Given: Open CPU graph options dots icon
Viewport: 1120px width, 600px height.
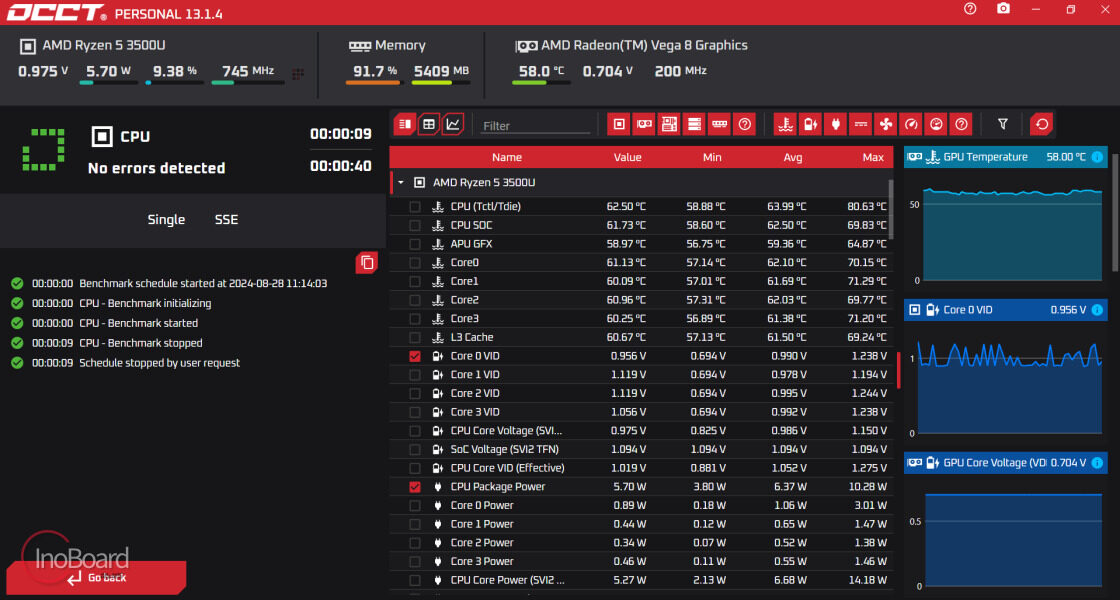Looking at the screenshot, I should pyautogui.click(x=298, y=73).
